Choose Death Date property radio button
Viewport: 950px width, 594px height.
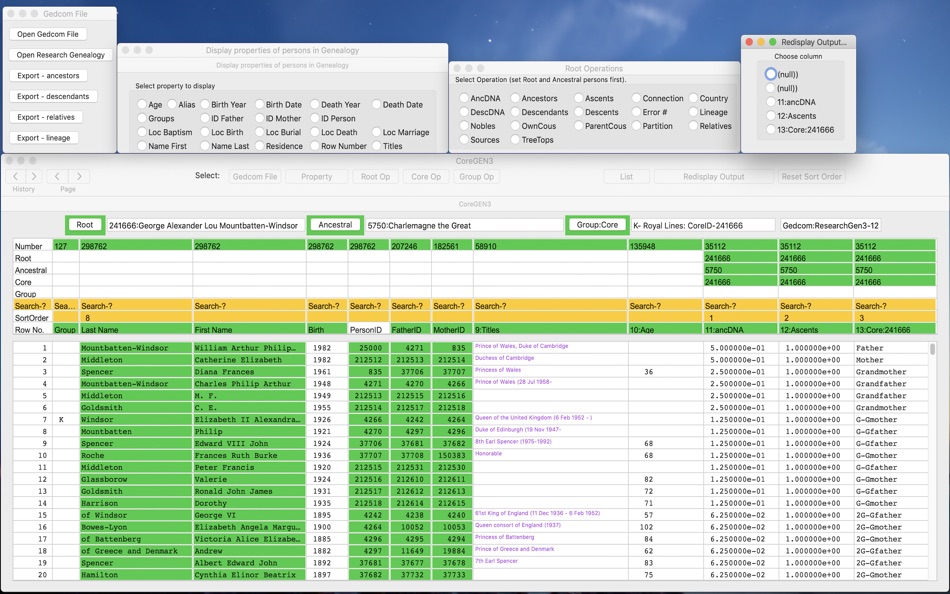376,104
